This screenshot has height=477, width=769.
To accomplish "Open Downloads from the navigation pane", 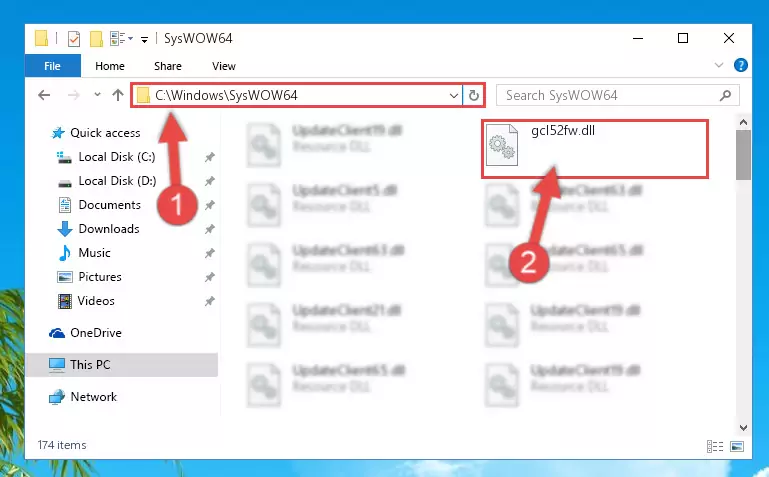I will [109, 229].
